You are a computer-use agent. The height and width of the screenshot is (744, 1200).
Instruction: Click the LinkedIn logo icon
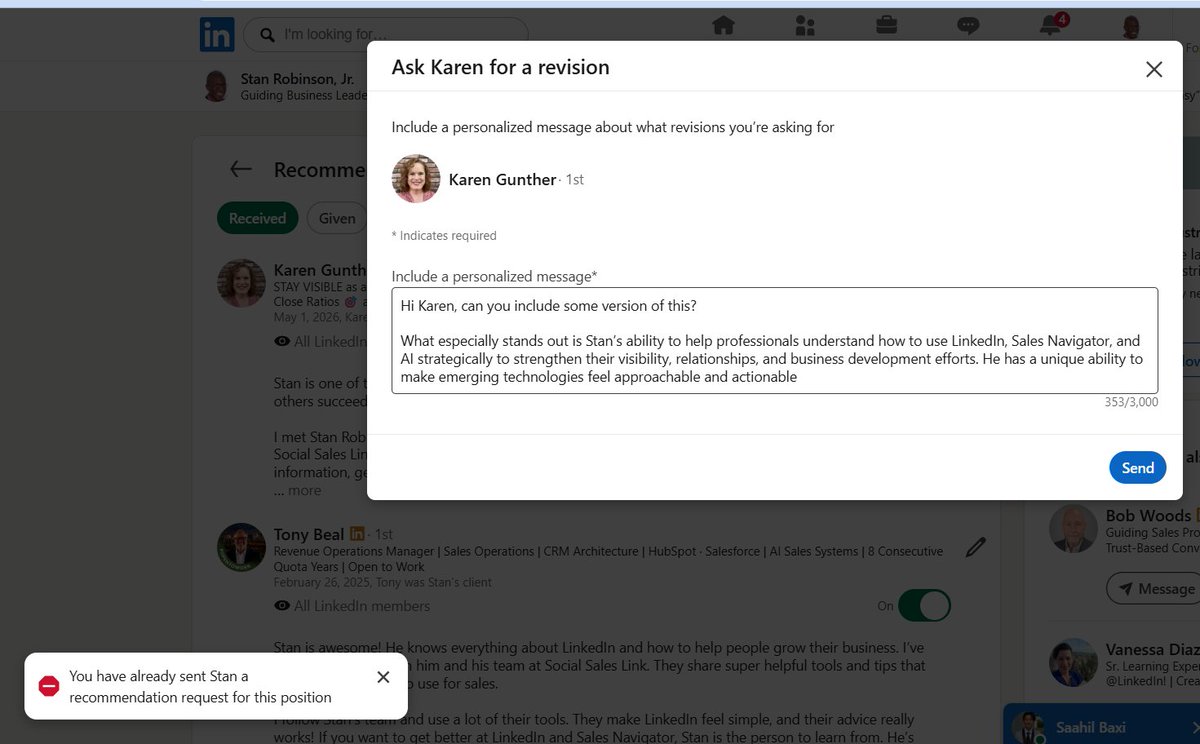tap(217, 34)
